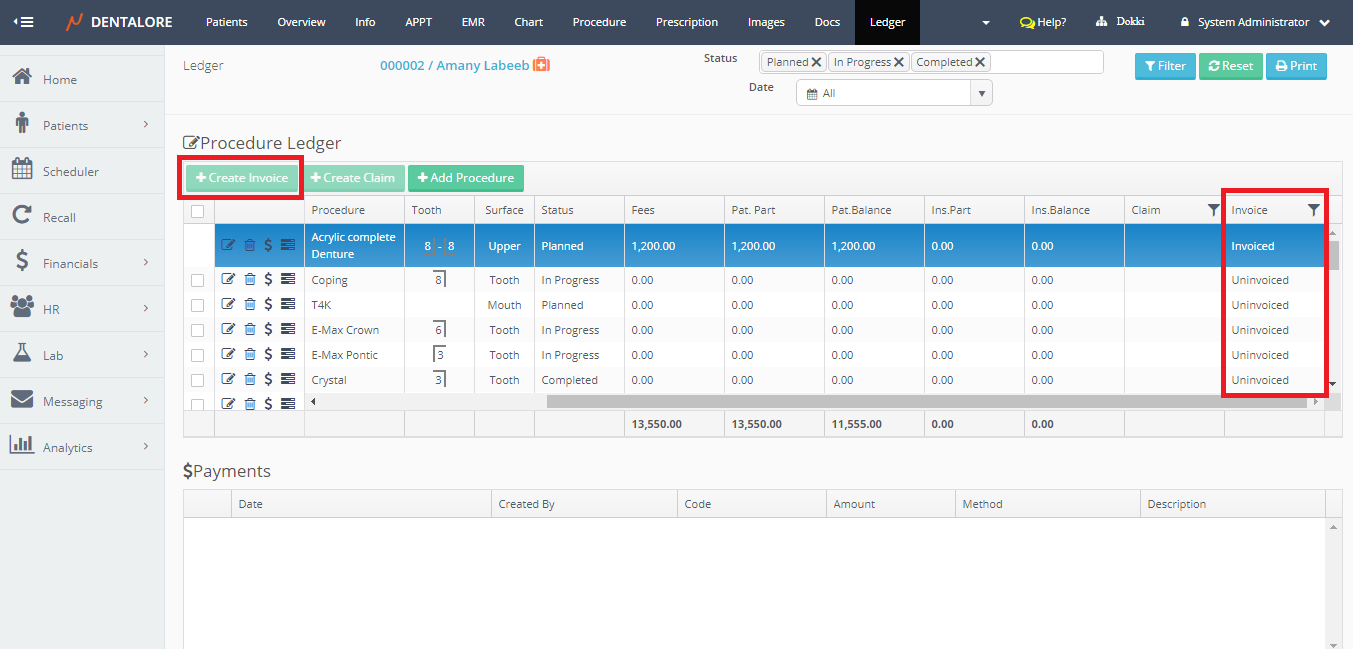Click the dollar payment icon for E-Max Crown
1353x649 pixels.
[x=268, y=330]
